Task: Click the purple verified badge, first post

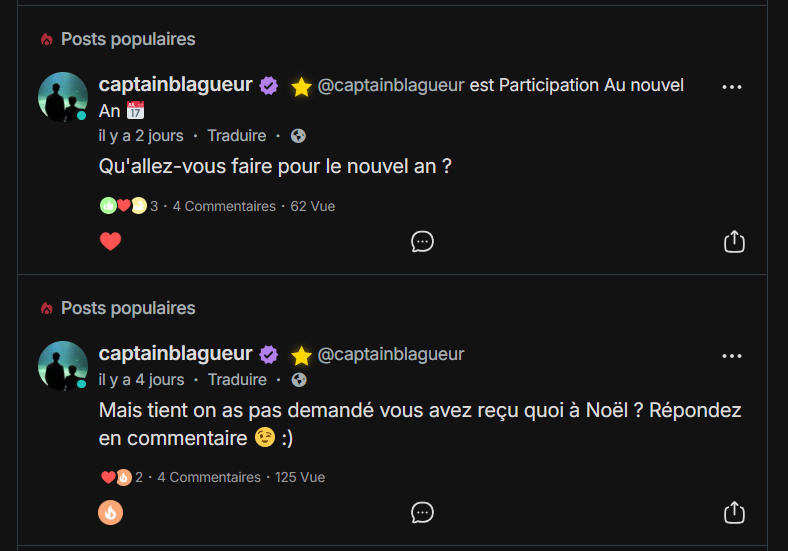Action: tap(269, 86)
